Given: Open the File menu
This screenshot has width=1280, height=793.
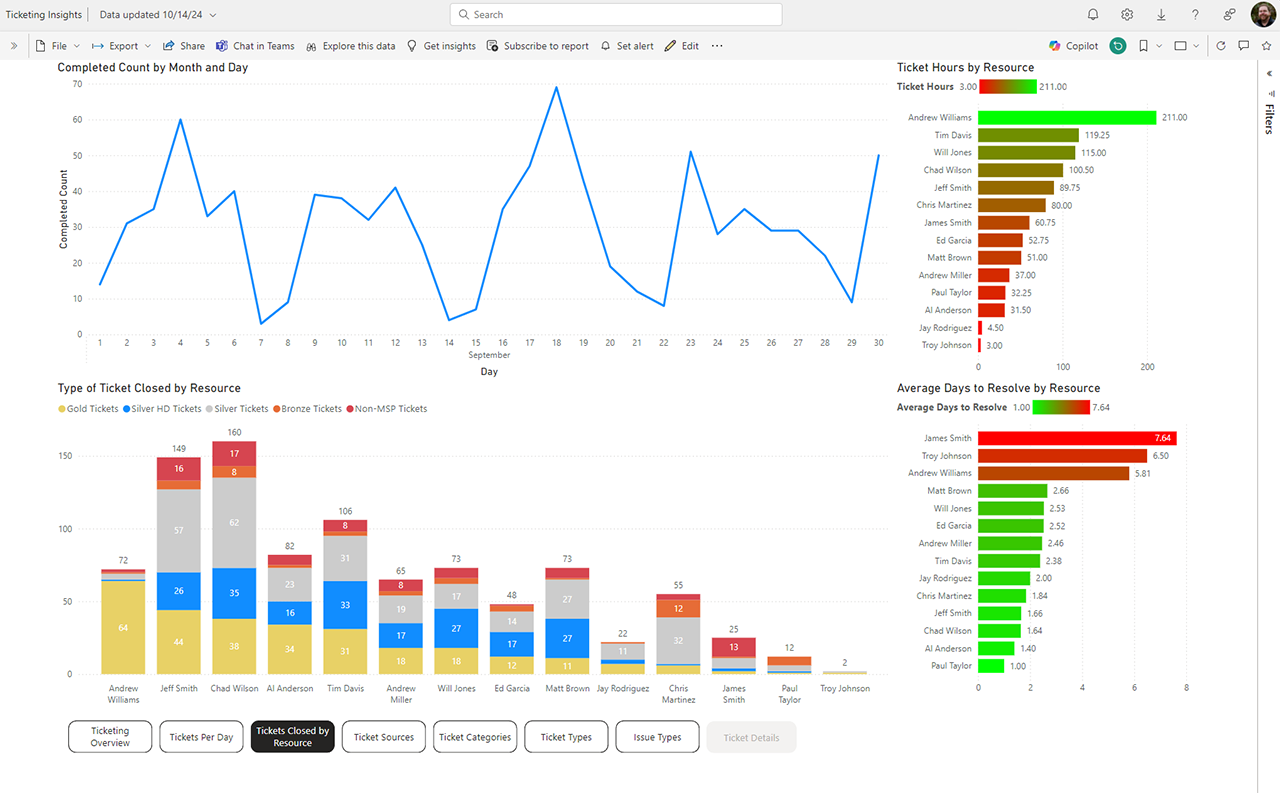Looking at the screenshot, I should tap(58, 46).
